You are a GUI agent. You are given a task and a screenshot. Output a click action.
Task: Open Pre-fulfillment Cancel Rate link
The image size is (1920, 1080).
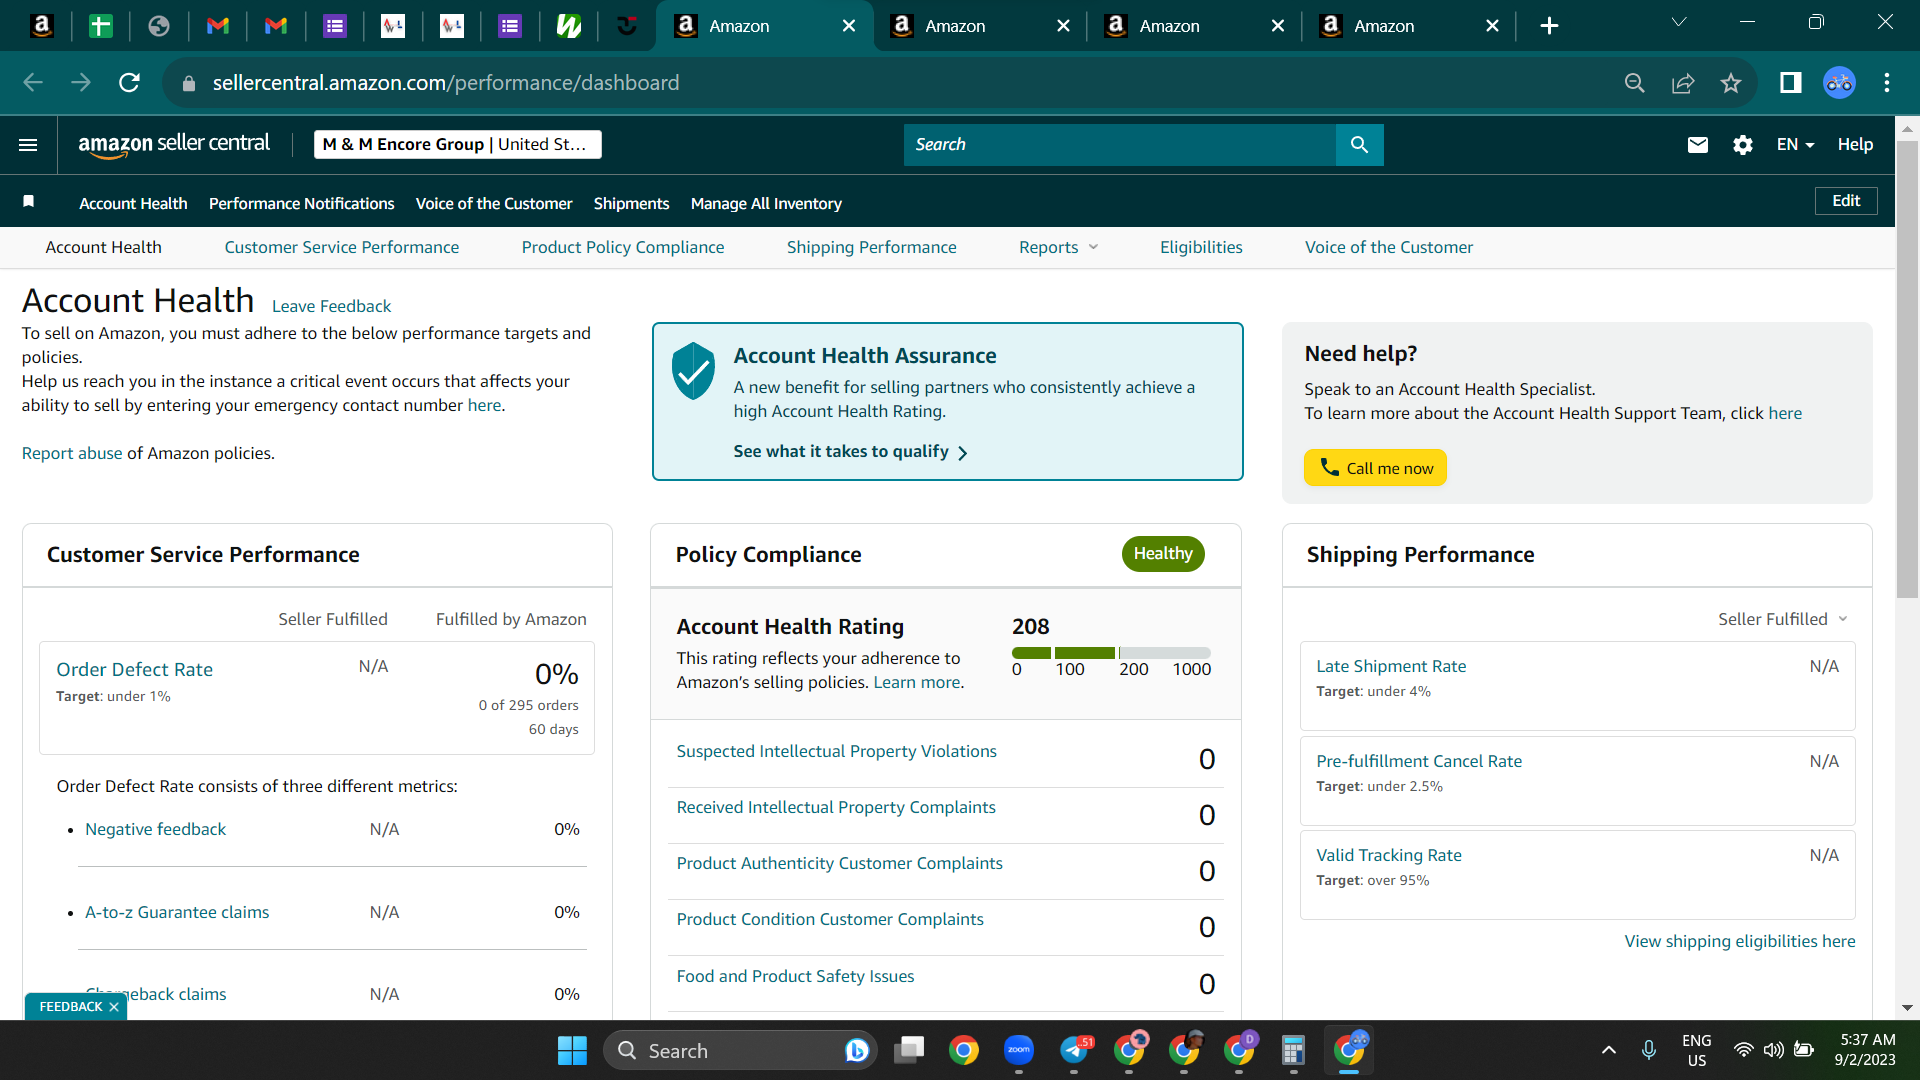(x=1419, y=761)
